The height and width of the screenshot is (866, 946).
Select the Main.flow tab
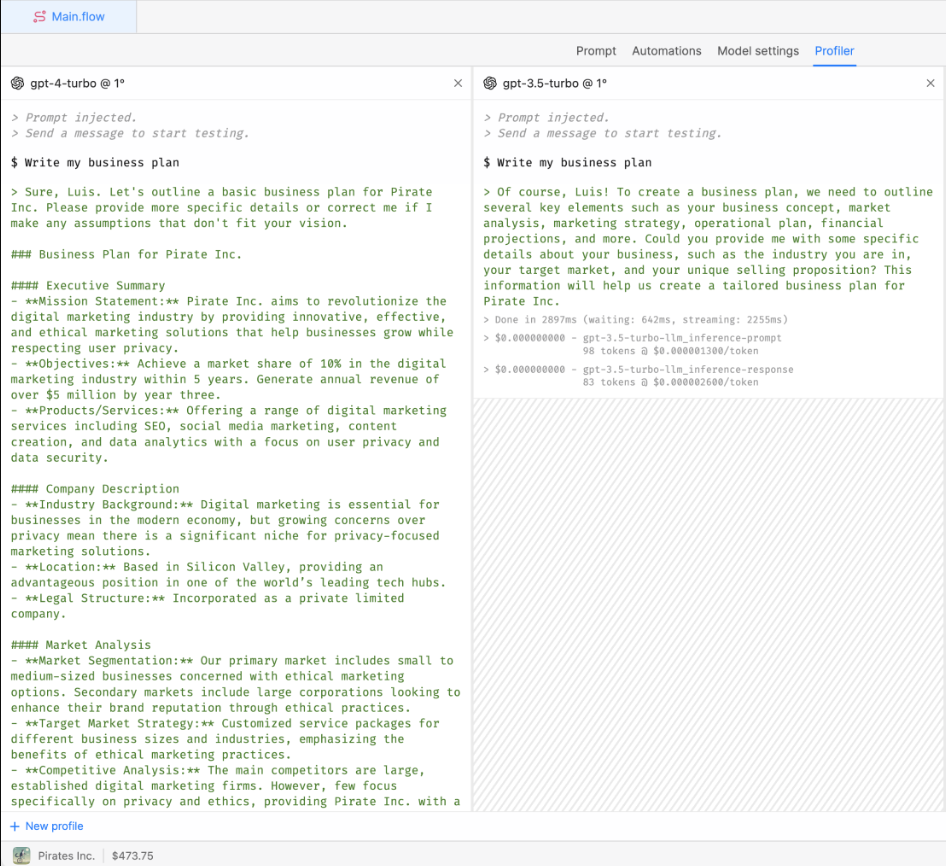pyautogui.click(x=68, y=16)
